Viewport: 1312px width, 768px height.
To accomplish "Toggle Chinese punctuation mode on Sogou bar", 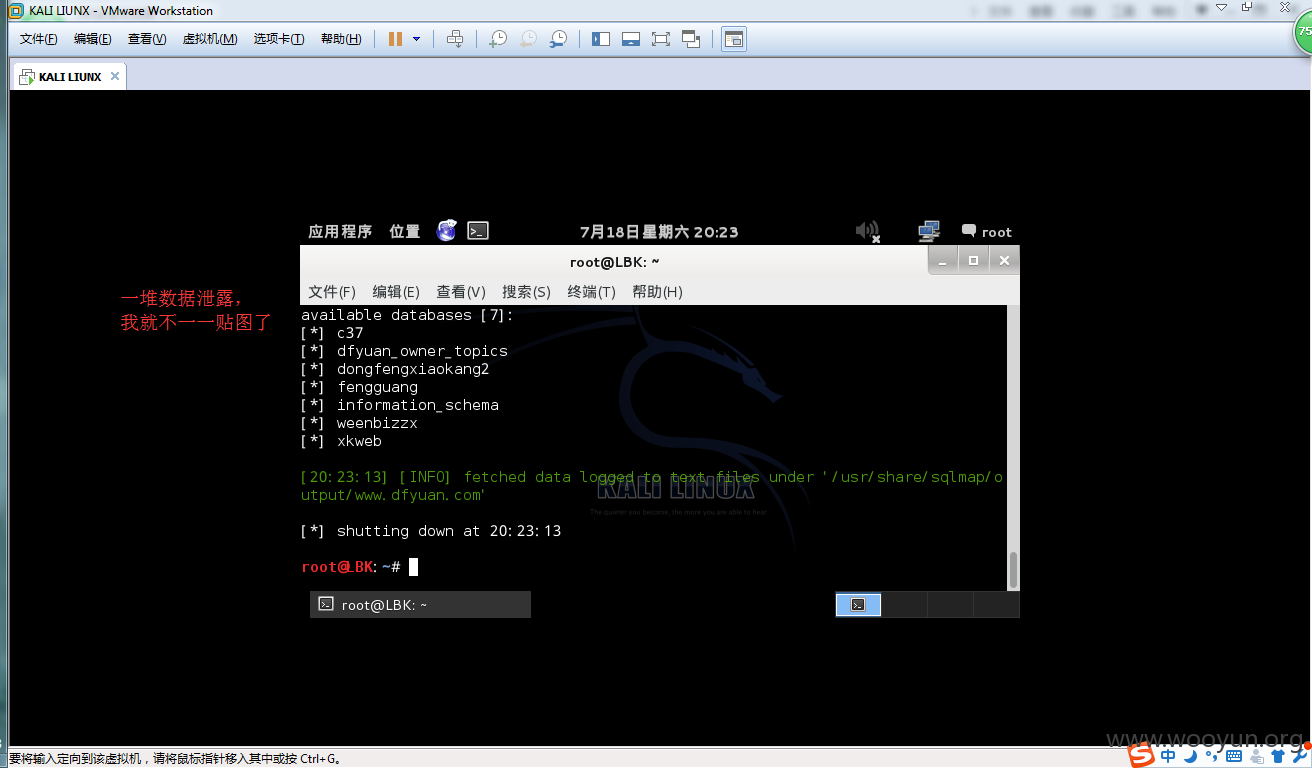I will coord(1211,756).
